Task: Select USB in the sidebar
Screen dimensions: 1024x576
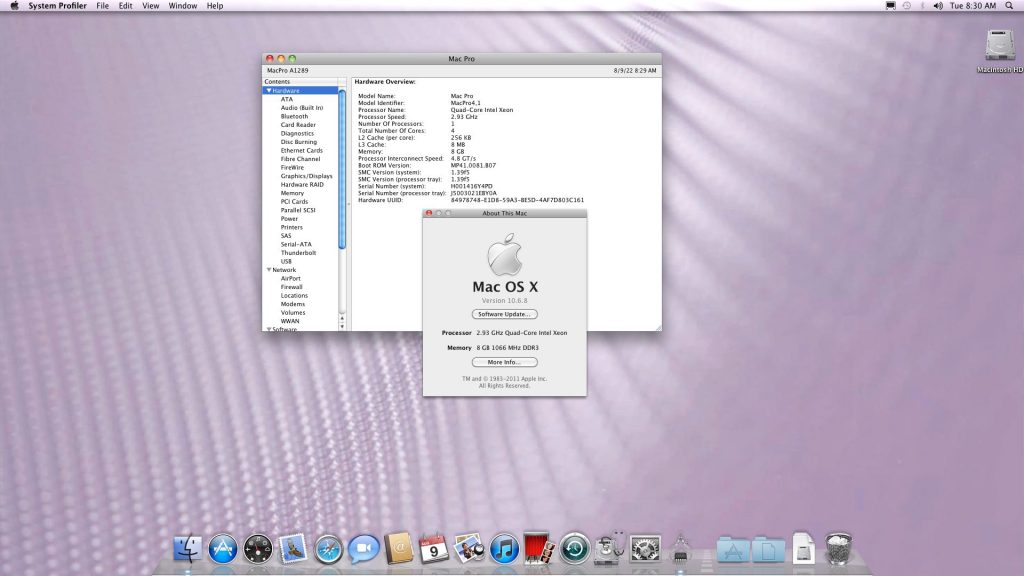Action: tap(286, 261)
